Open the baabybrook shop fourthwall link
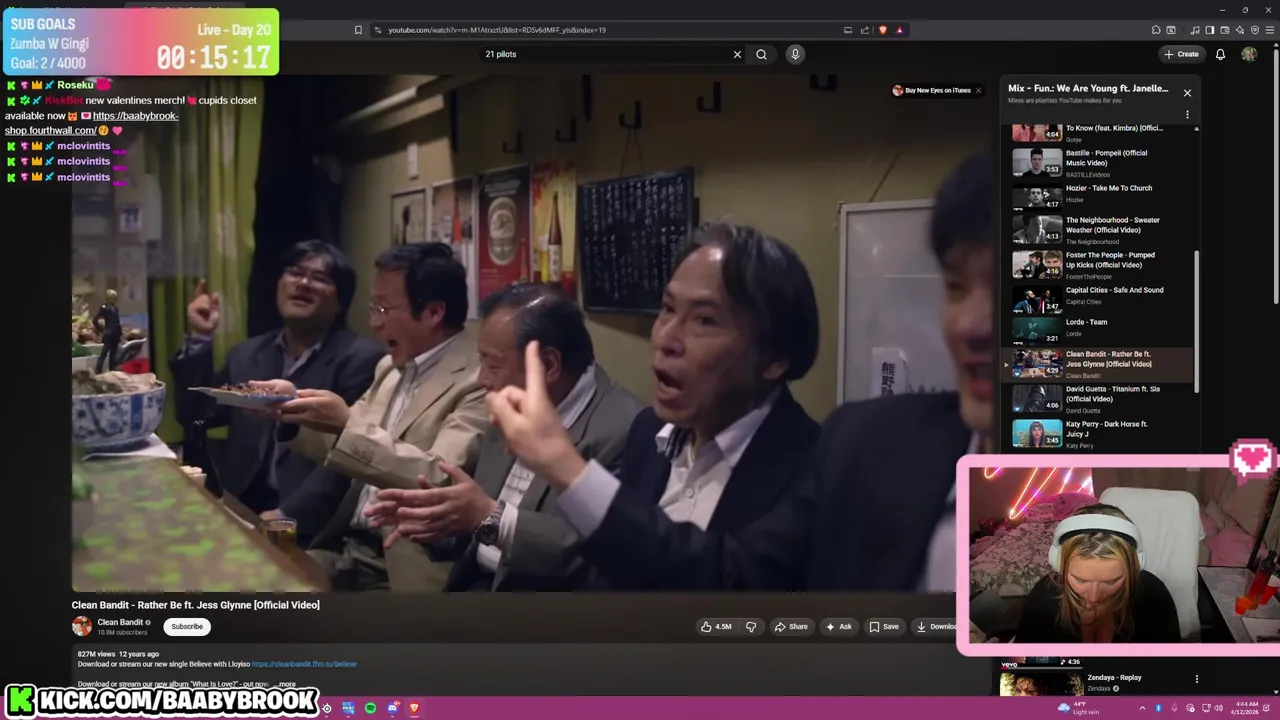This screenshot has width=1280, height=720. (91, 123)
